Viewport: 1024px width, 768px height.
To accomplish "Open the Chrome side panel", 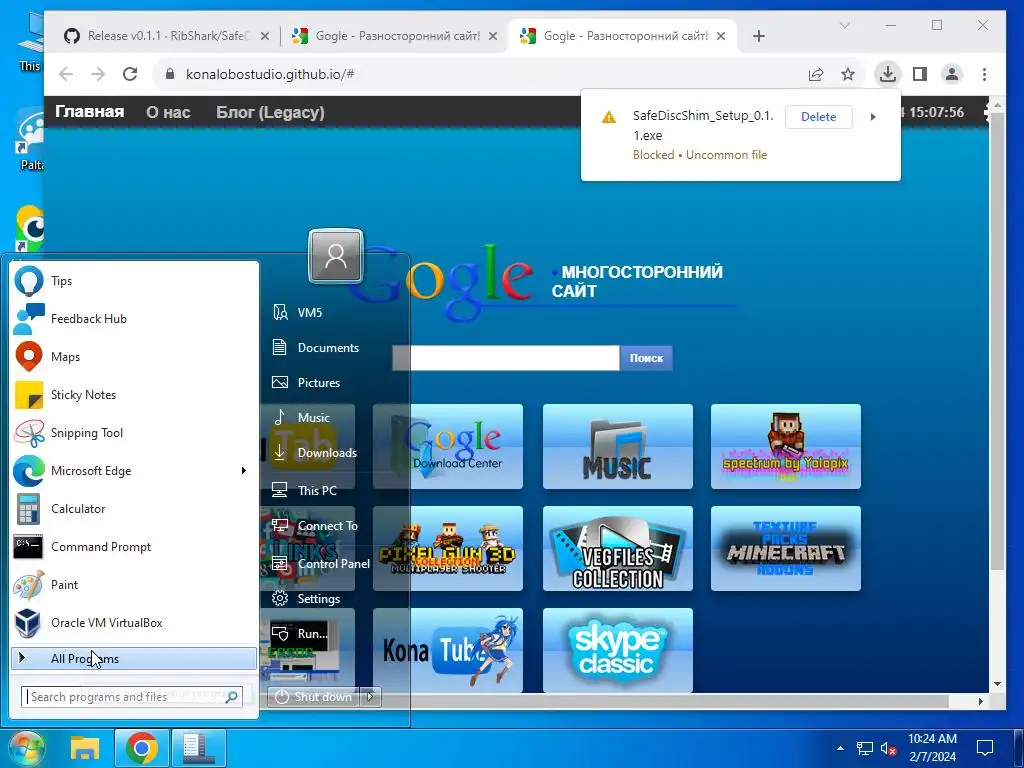I will [x=920, y=74].
